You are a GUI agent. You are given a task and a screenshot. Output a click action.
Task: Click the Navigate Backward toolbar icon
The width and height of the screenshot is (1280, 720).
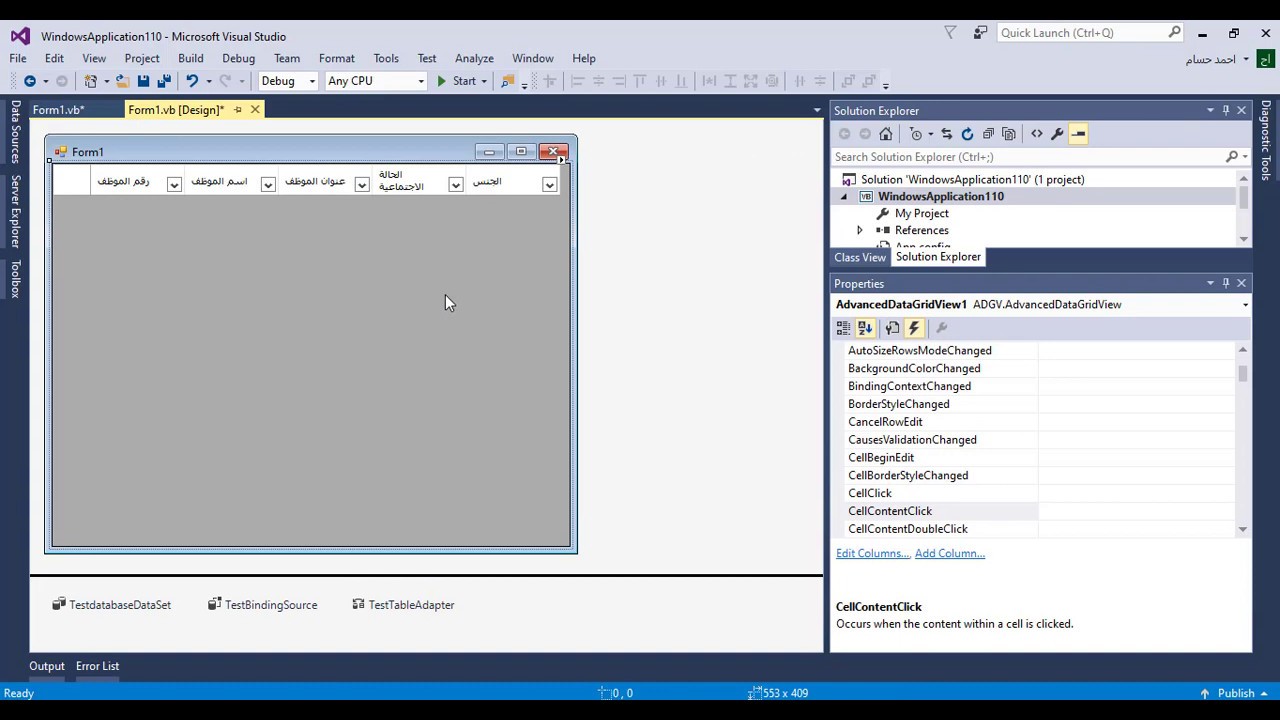tap(29, 81)
